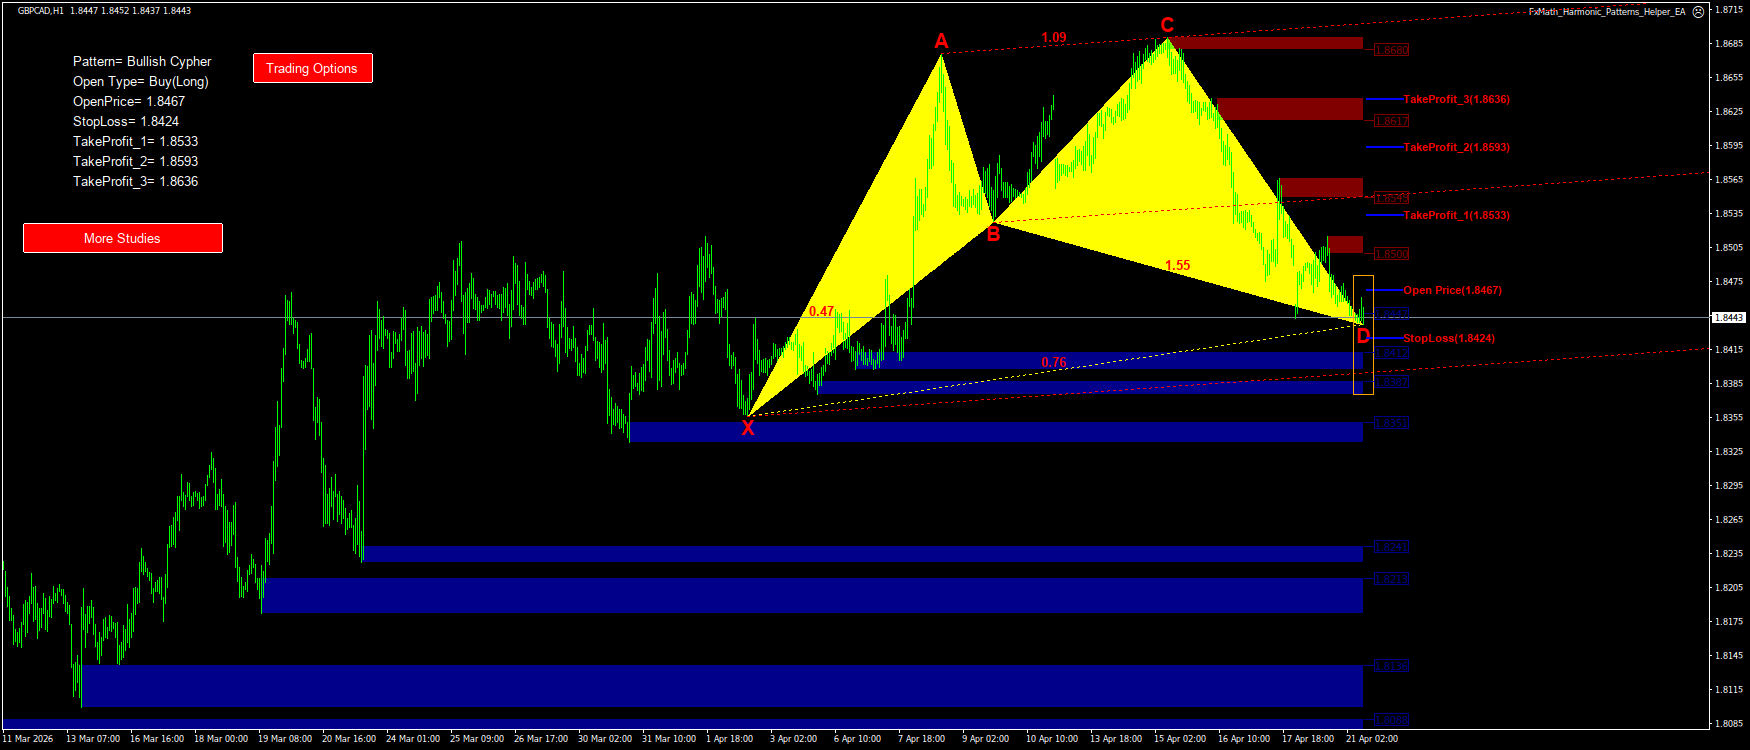Click the 1.8213 support zone price tag
The height and width of the screenshot is (750, 1750).
point(1391,579)
